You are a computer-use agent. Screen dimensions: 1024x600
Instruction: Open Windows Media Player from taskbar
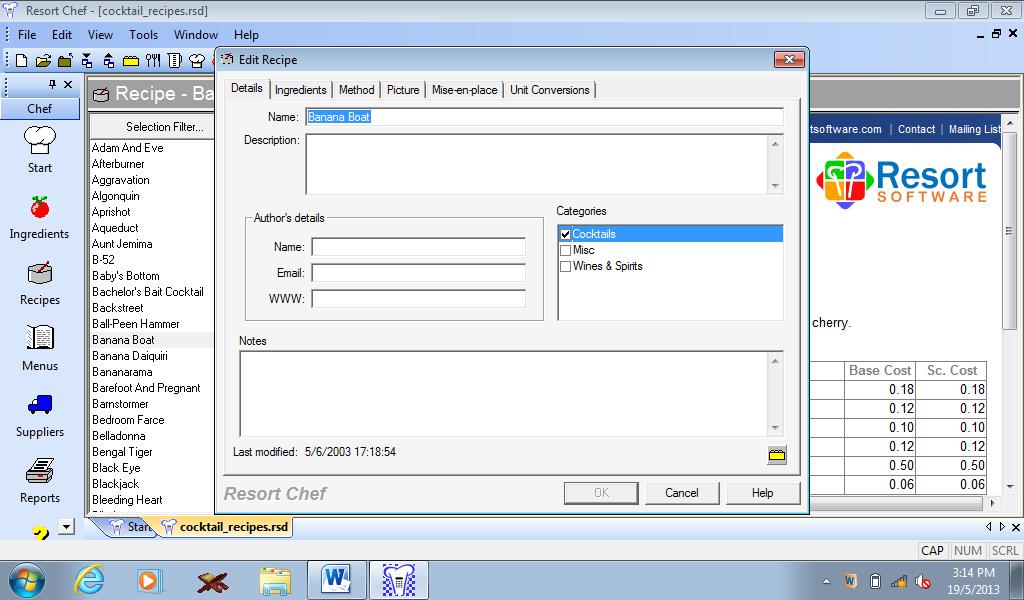[150, 580]
